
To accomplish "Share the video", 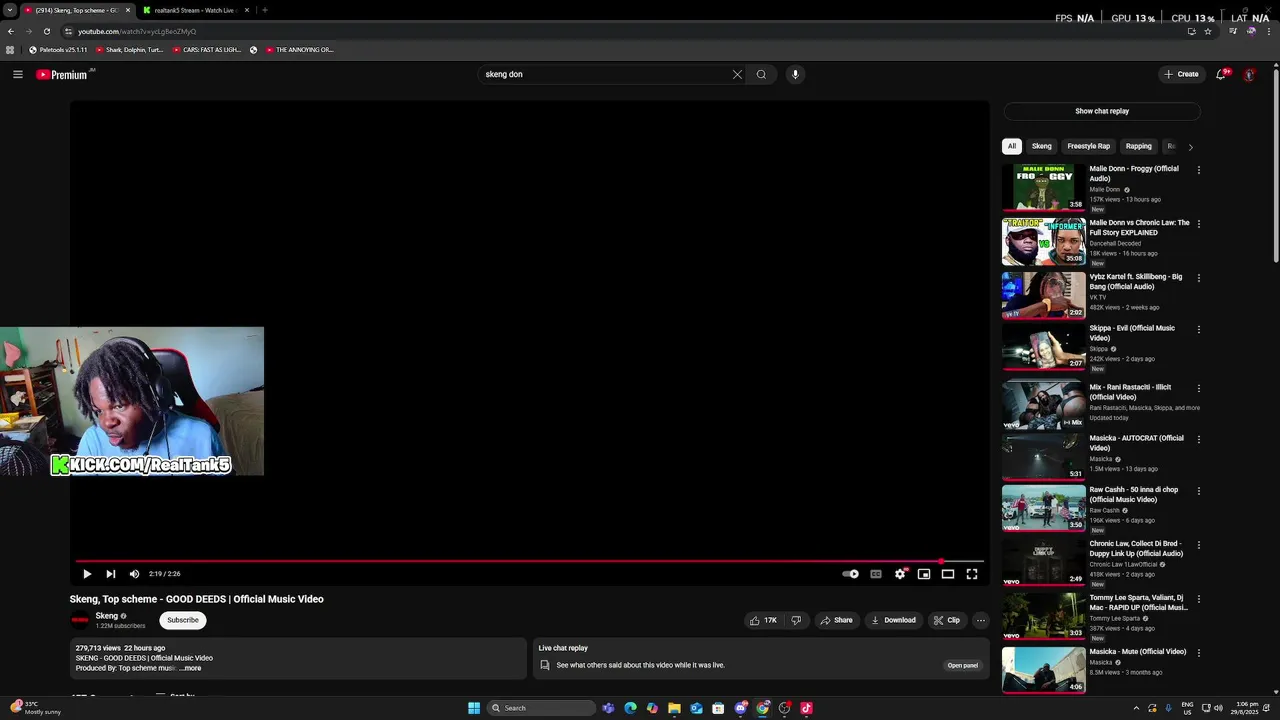I will (x=836, y=620).
